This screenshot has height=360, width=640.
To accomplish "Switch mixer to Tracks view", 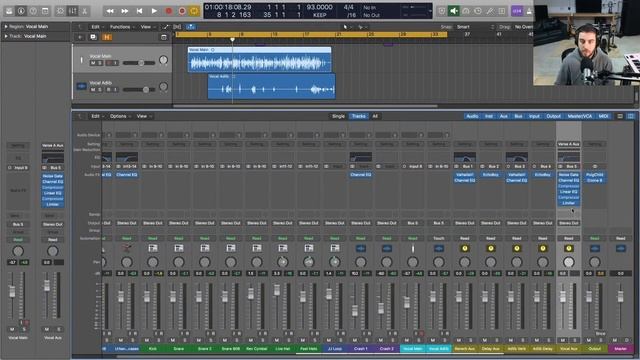I will tap(358, 116).
